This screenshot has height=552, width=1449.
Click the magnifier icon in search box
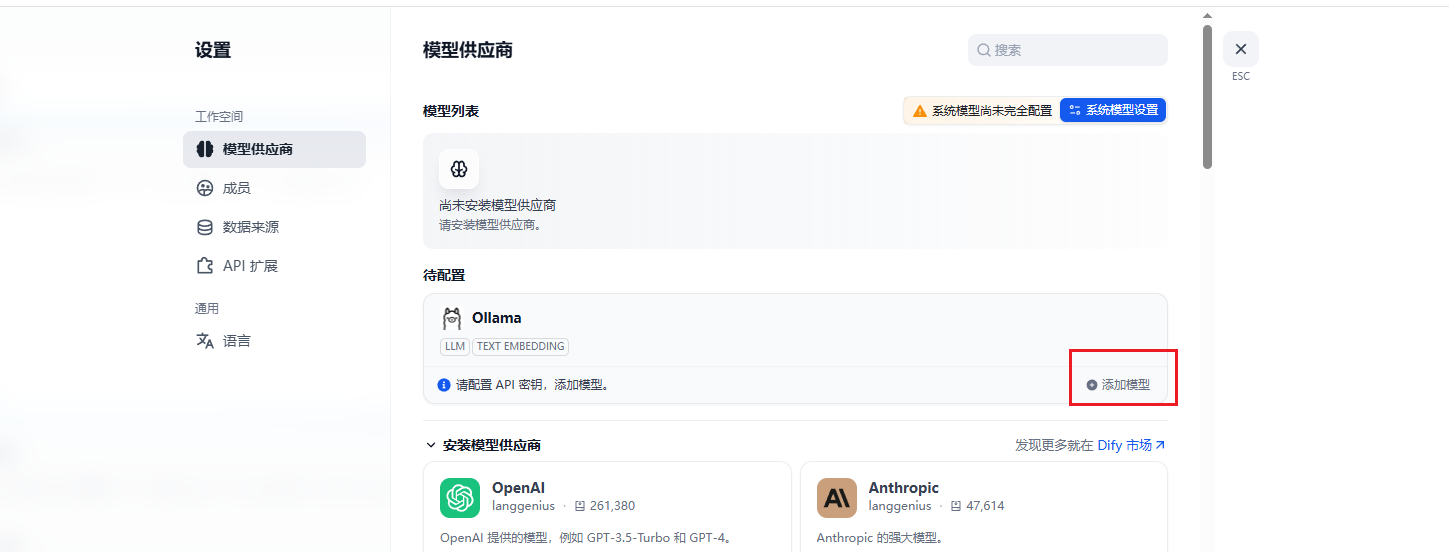[984, 50]
